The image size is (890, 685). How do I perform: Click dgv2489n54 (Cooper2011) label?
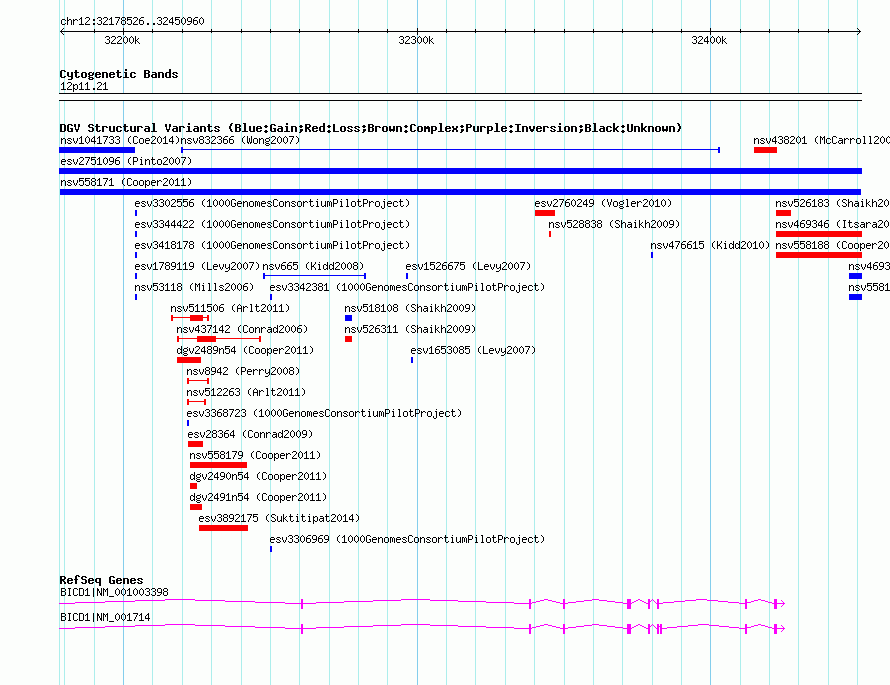point(245,350)
